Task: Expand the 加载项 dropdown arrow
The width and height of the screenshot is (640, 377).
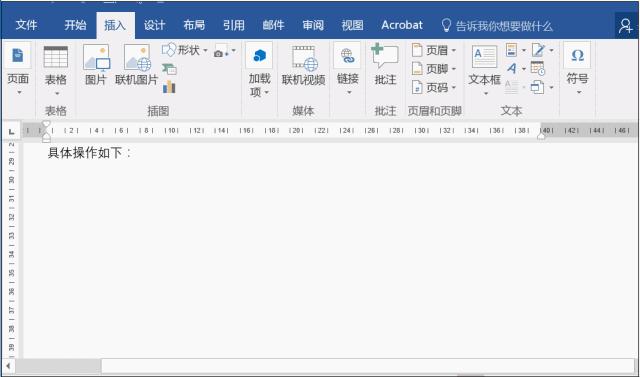Action: tap(267, 92)
